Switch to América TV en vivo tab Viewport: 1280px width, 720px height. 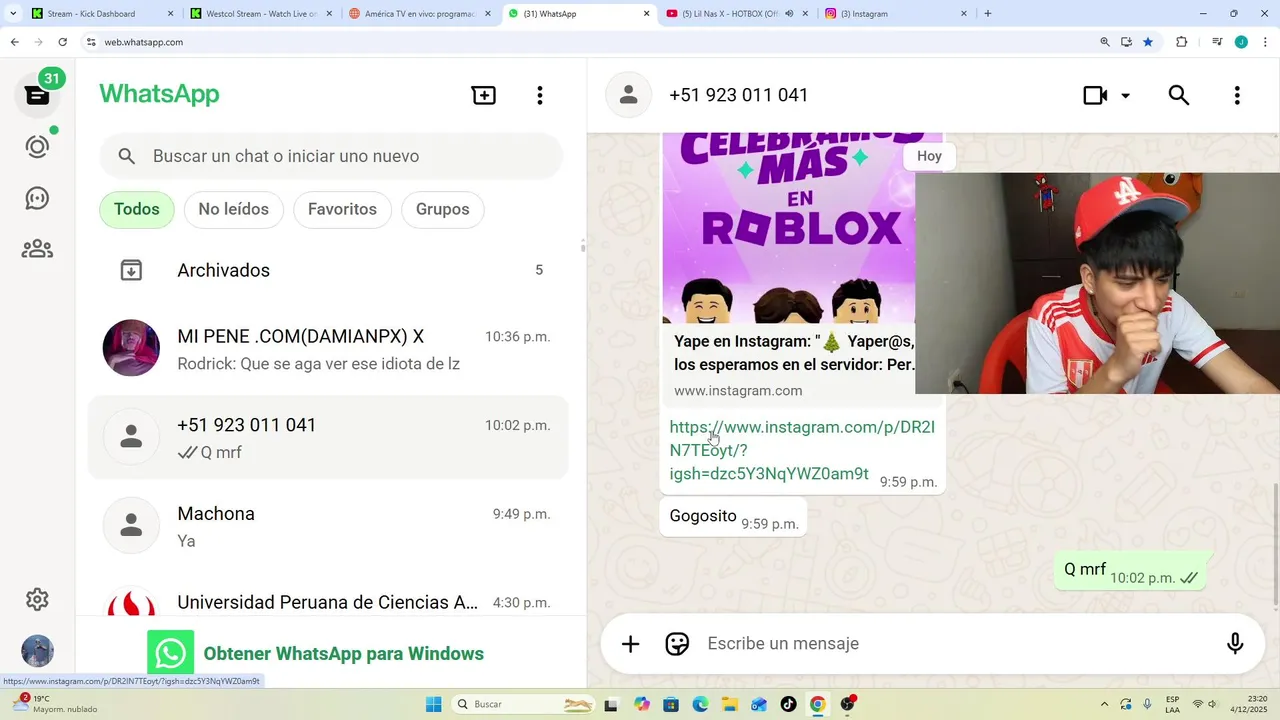point(418,14)
